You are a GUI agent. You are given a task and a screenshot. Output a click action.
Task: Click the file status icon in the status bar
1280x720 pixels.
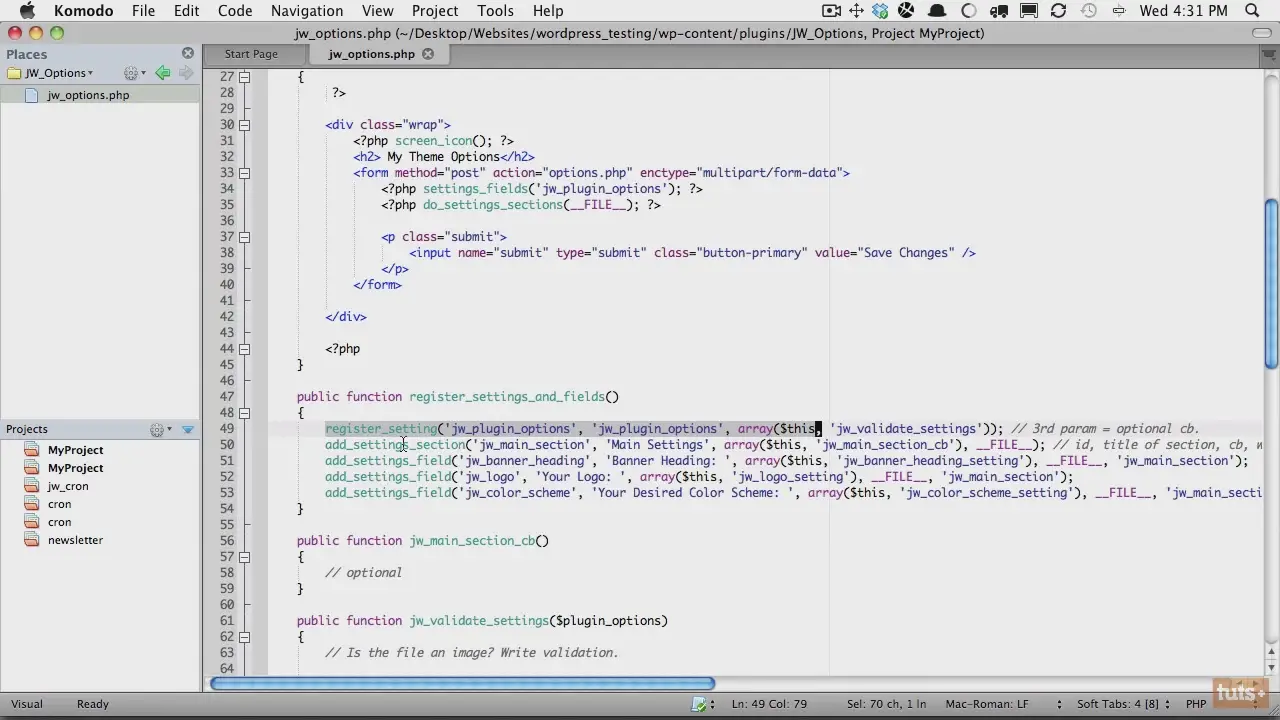701,704
